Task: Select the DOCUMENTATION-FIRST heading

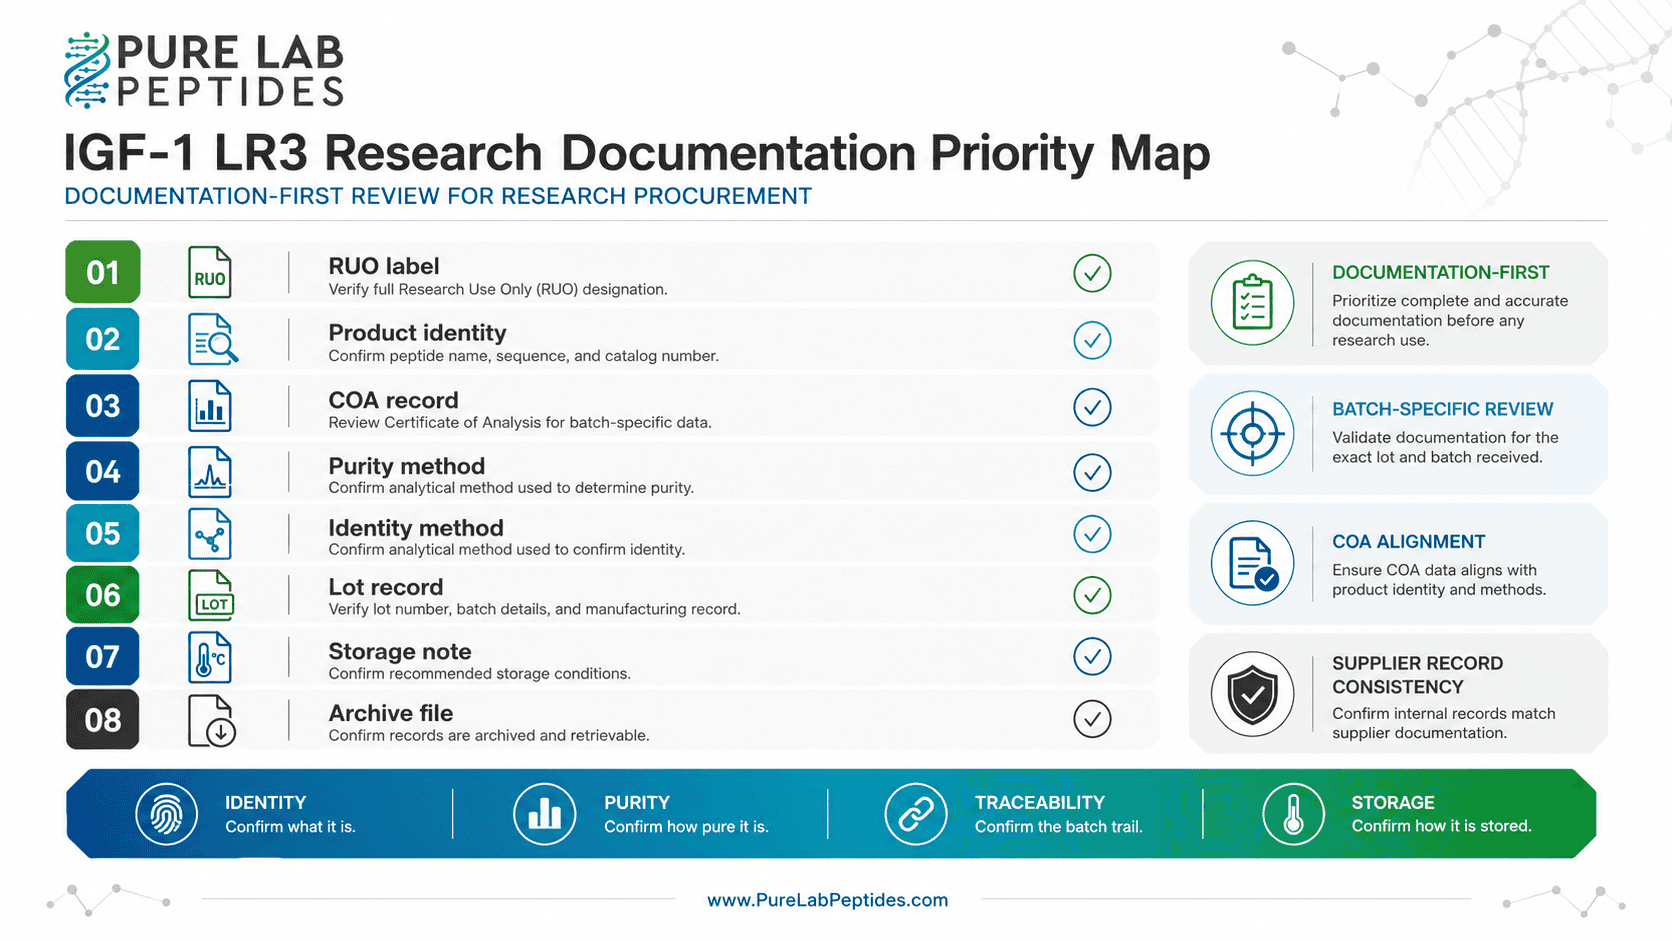Action: coord(1440,273)
